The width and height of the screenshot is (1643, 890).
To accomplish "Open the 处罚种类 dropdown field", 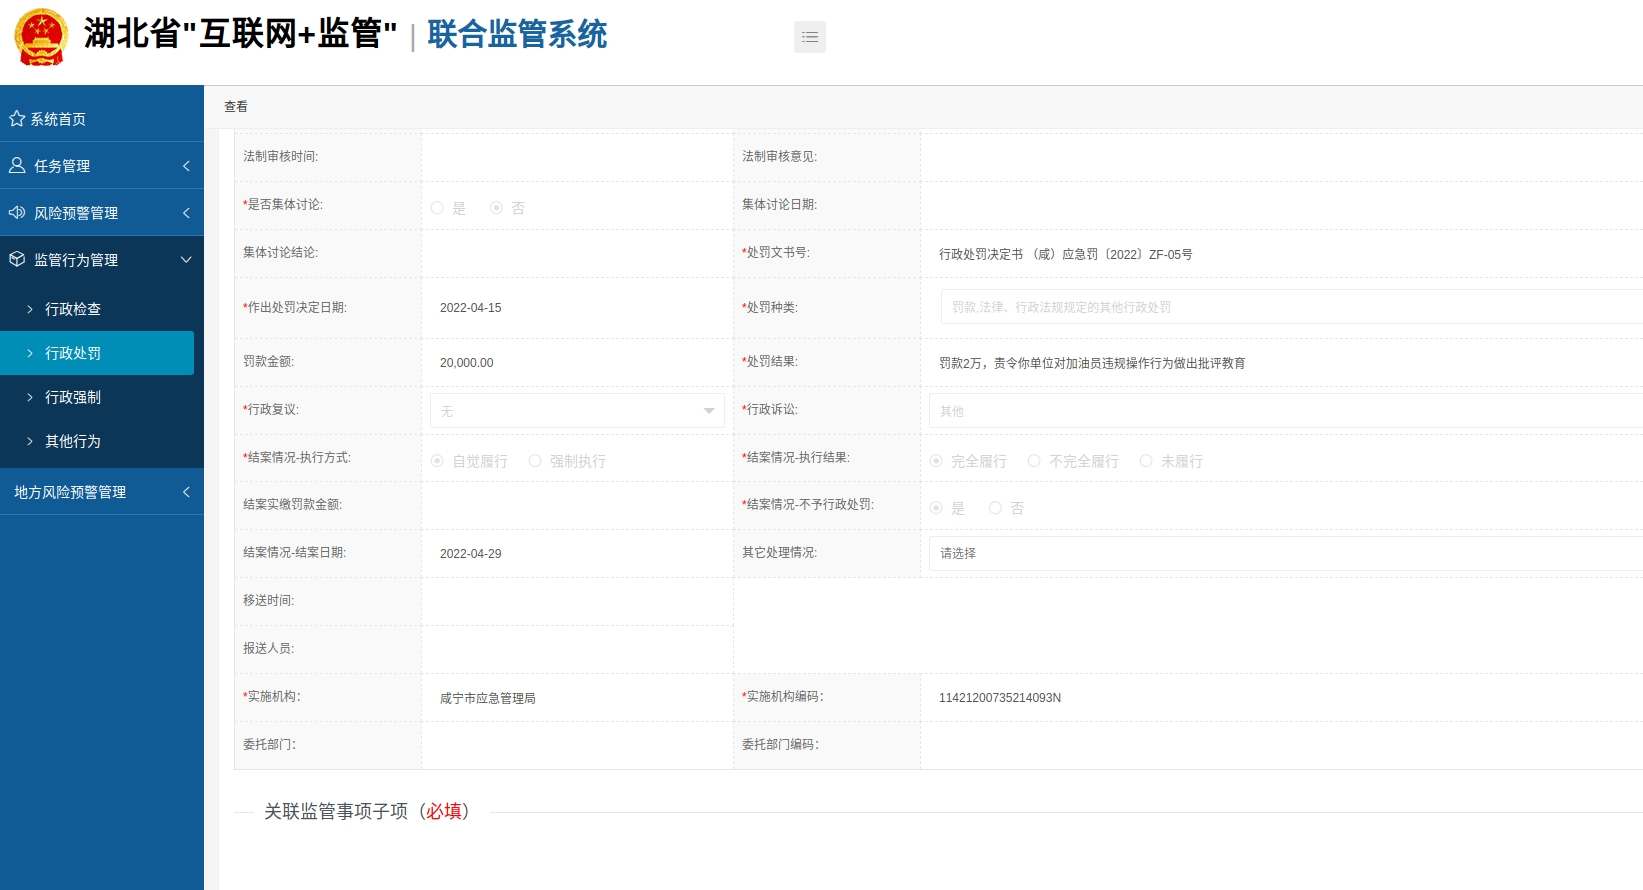I will tap(1291, 307).
